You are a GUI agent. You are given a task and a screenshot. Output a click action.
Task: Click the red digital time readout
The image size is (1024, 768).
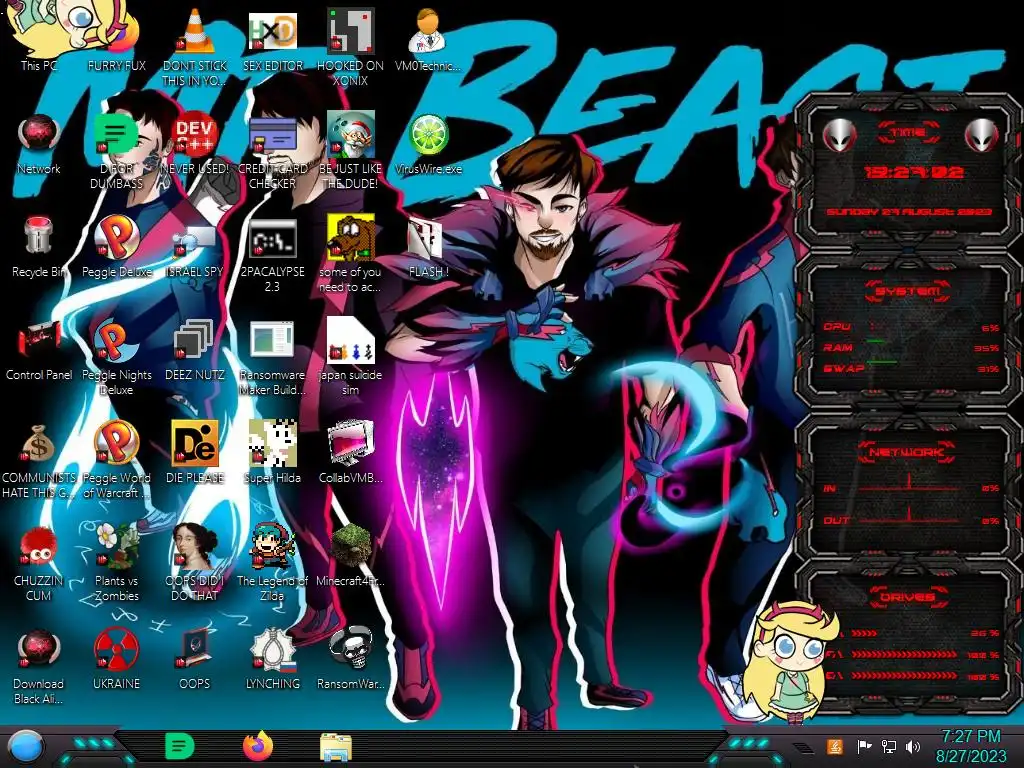[914, 172]
